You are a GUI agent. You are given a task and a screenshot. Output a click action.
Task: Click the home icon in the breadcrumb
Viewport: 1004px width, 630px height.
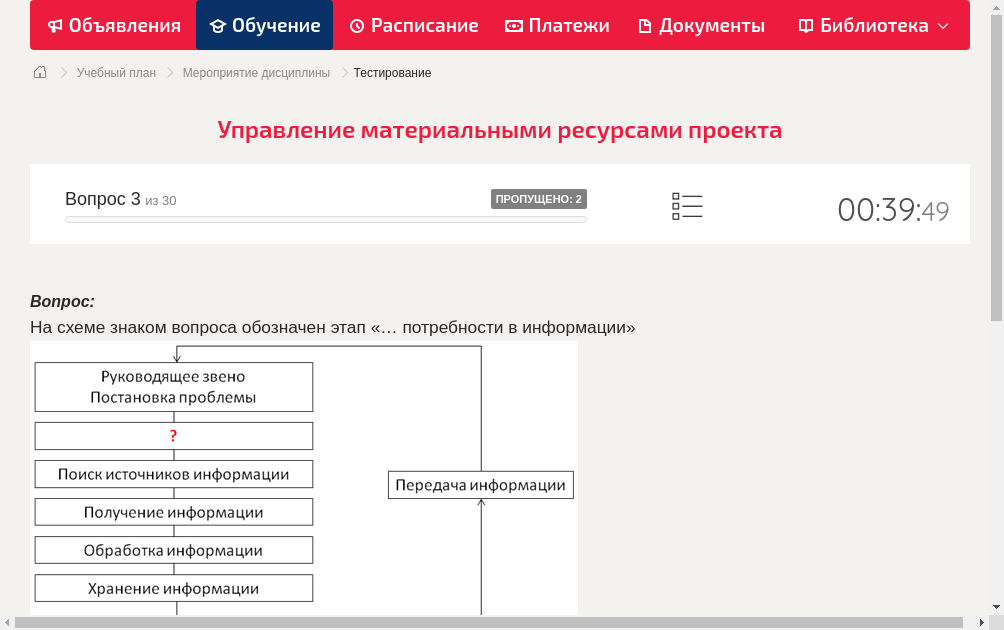point(39,72)
